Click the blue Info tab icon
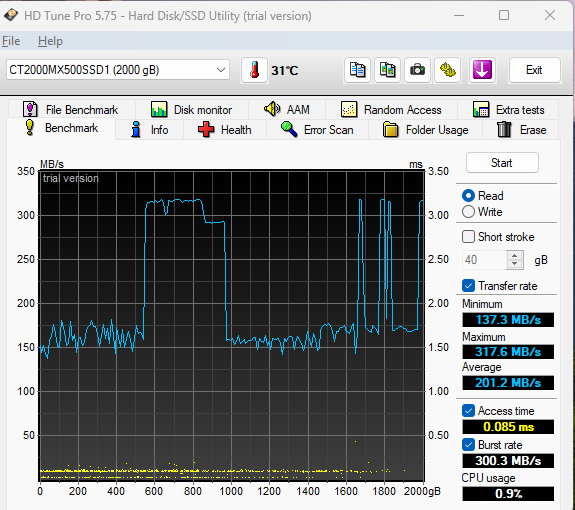This screenshot has height=510, width=575. [136, 129]
